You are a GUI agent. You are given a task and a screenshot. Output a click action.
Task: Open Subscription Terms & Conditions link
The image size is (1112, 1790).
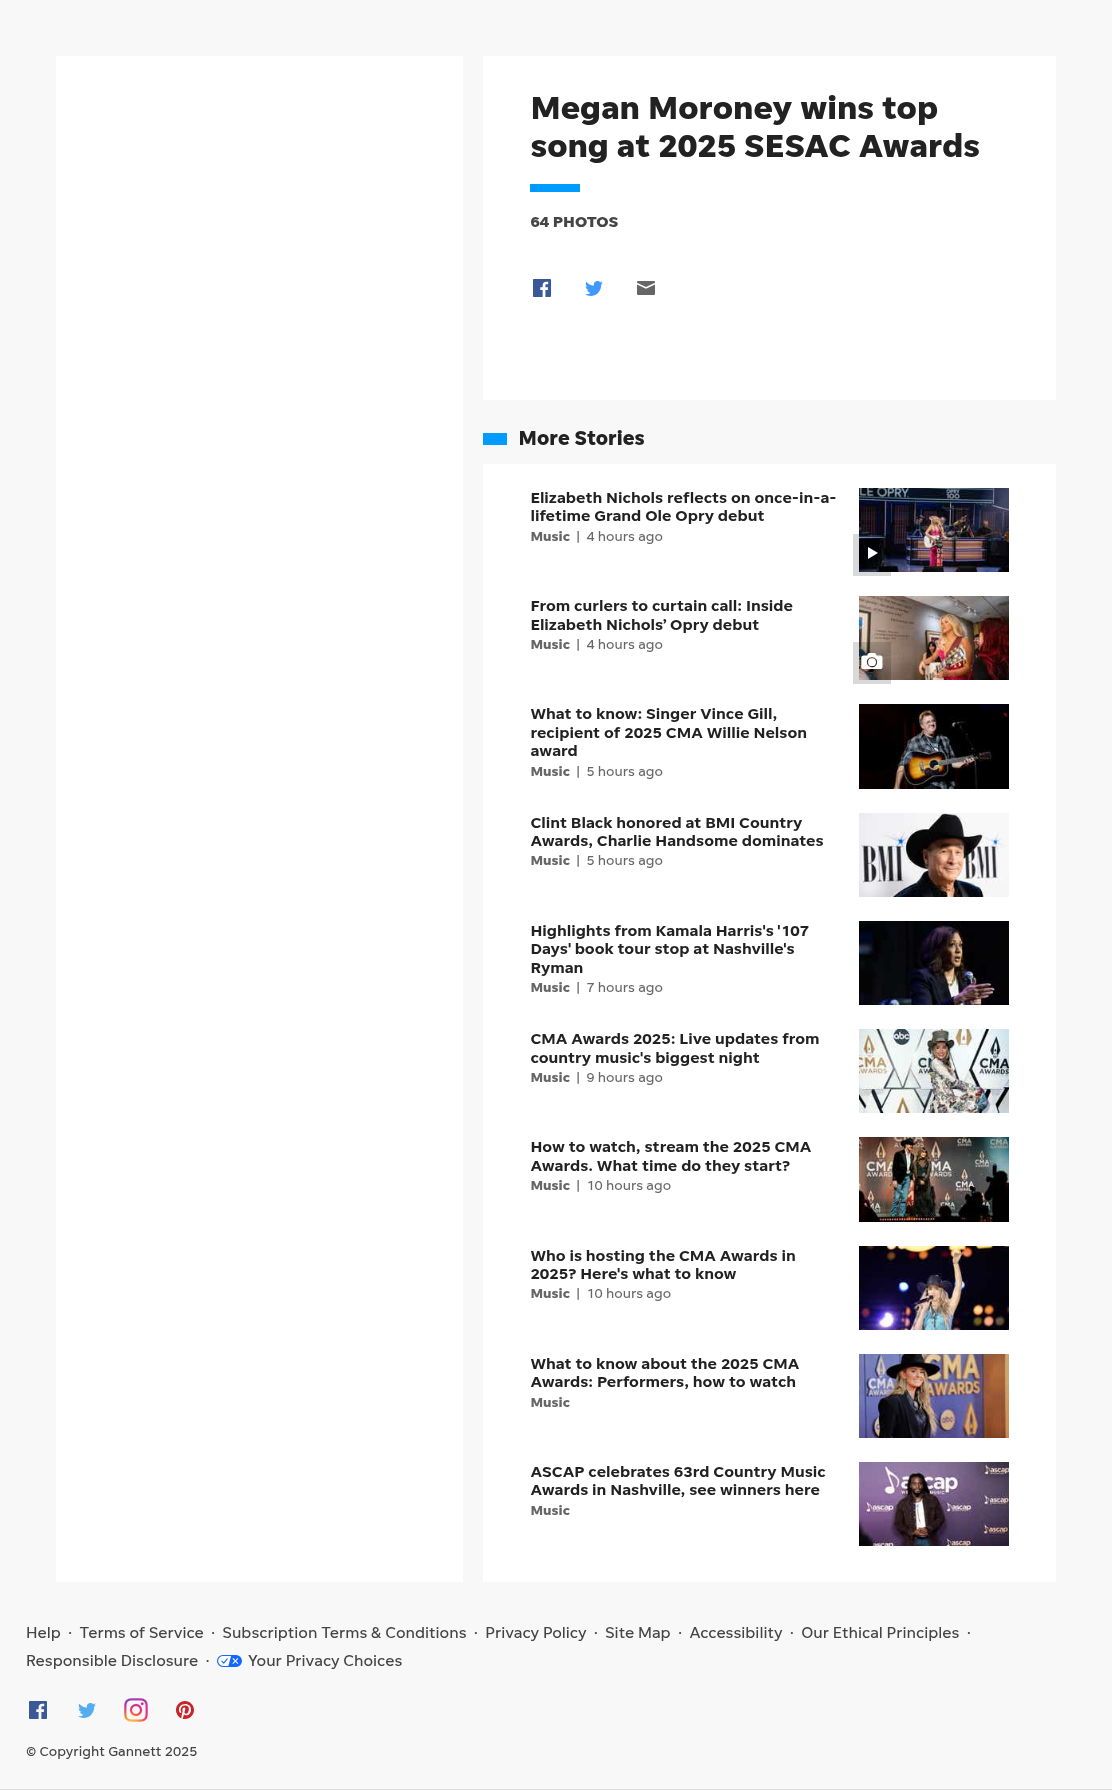[344, 1633]
